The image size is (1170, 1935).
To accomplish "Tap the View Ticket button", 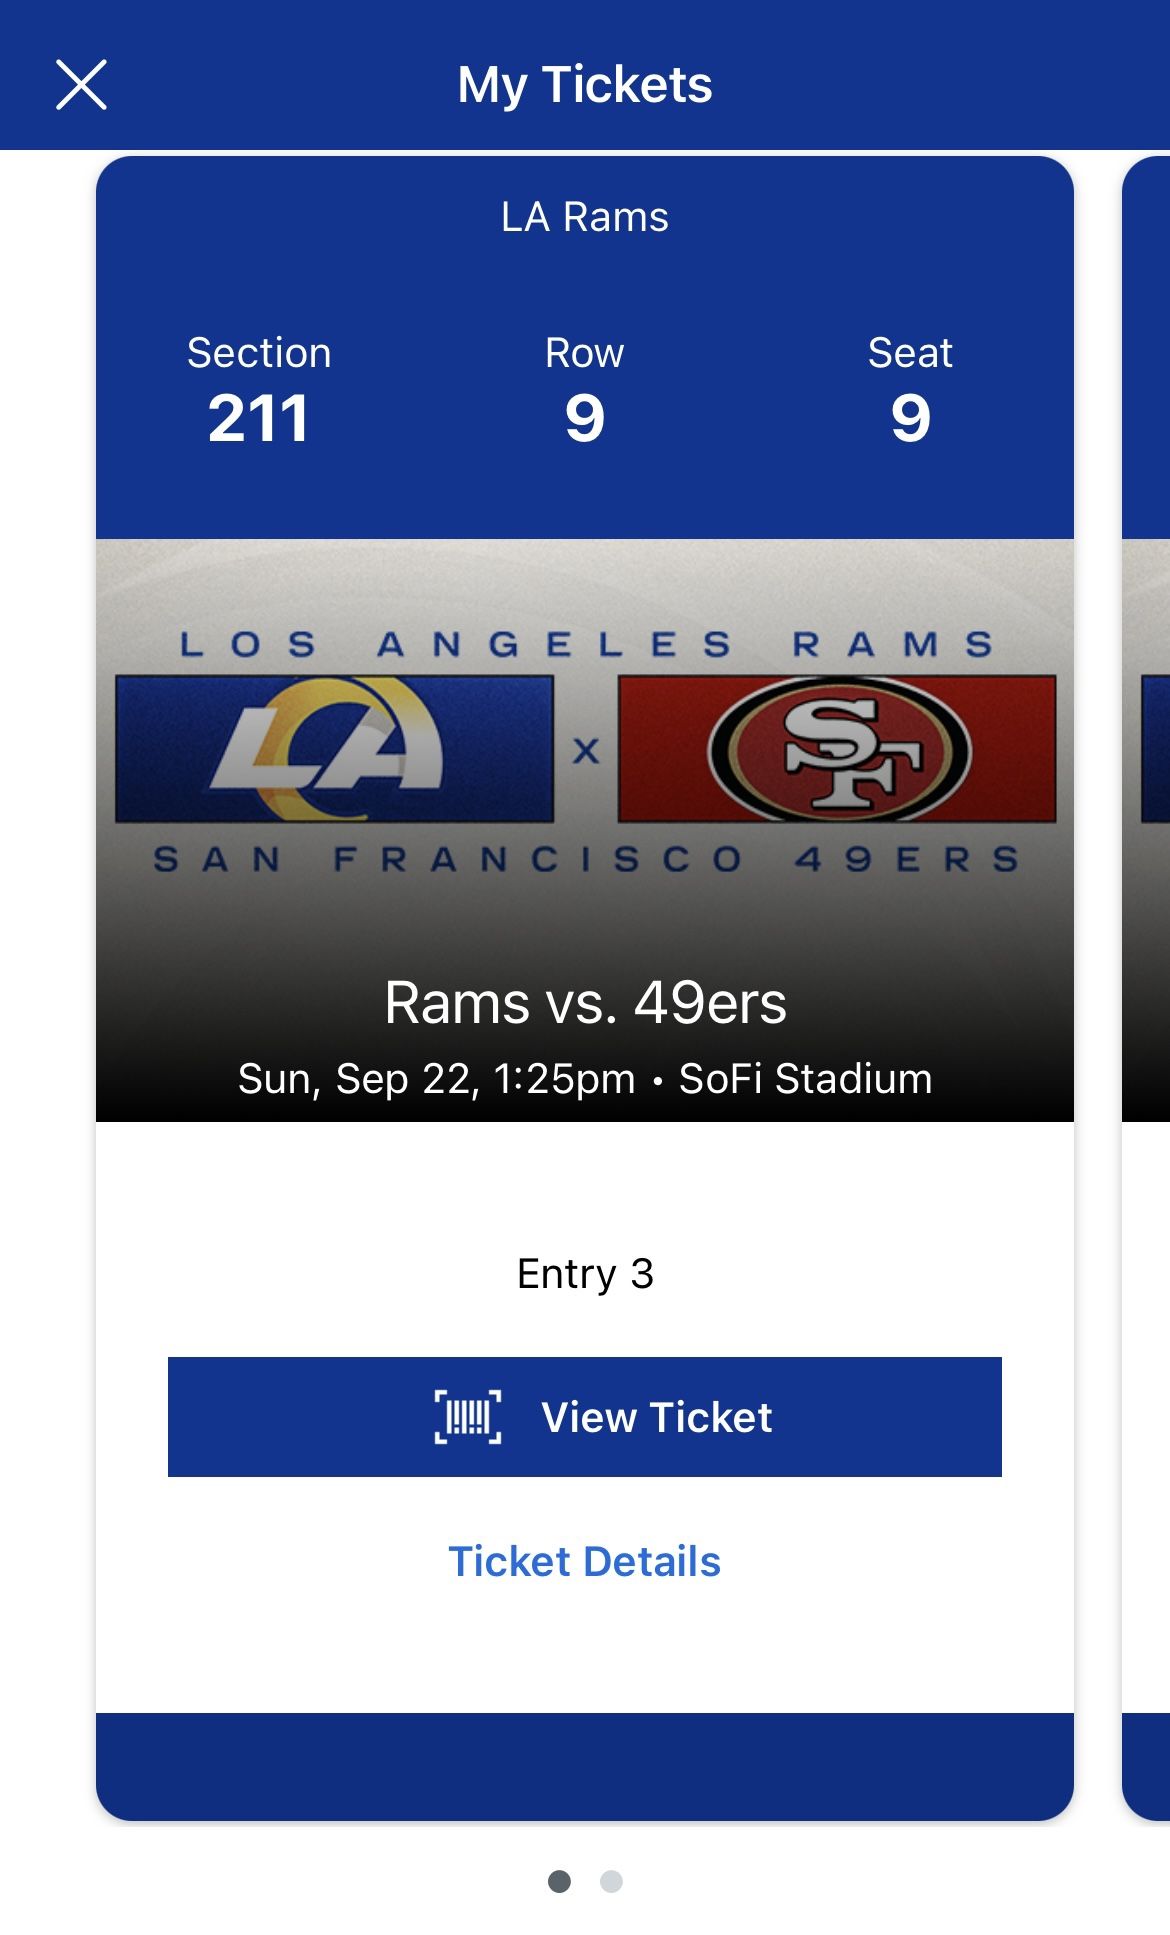I will pyautogui.click(x=585, y=1416).
